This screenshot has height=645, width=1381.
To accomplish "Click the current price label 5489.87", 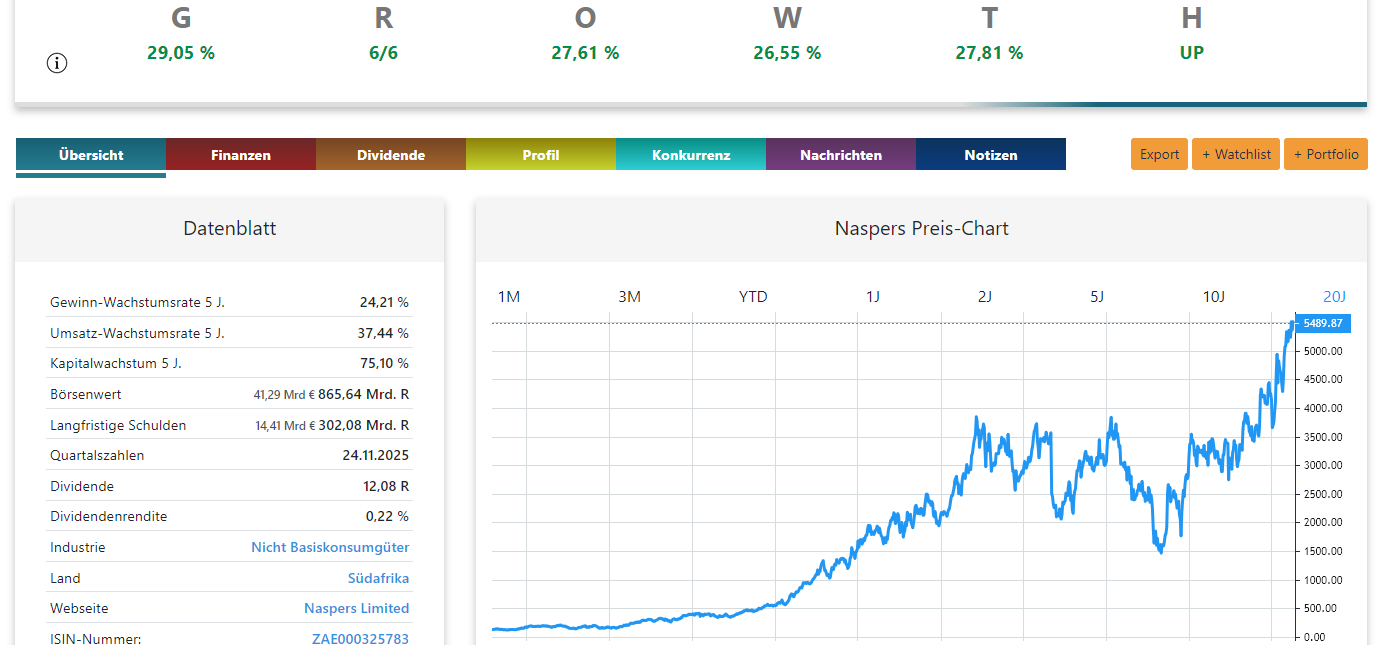I will tap(1322, 323).
